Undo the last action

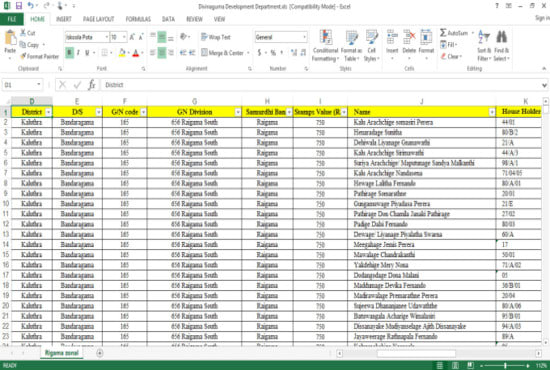pos(31,6)
